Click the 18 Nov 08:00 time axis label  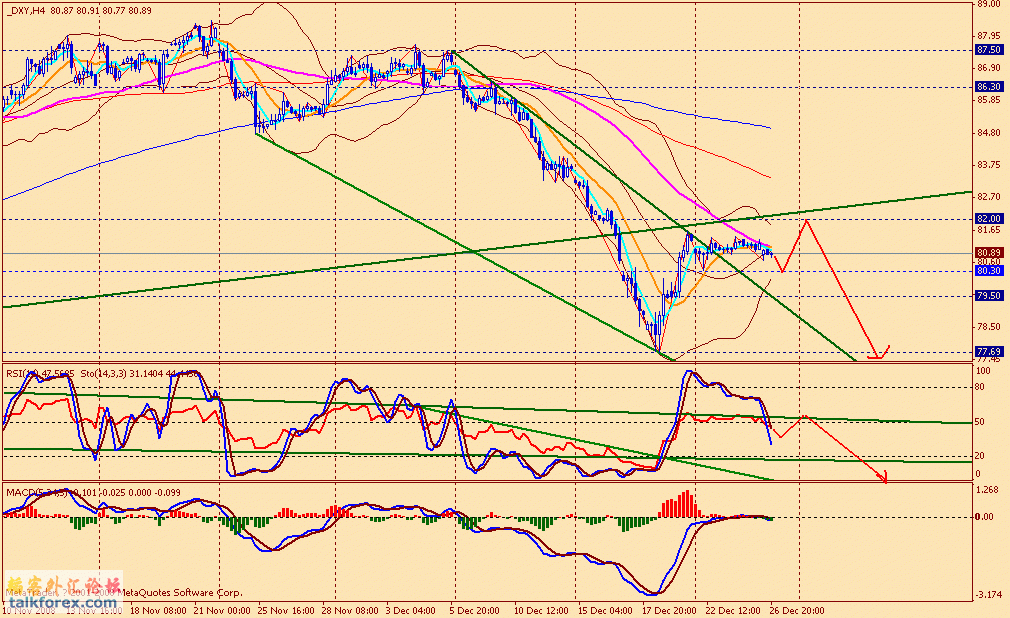158,610
